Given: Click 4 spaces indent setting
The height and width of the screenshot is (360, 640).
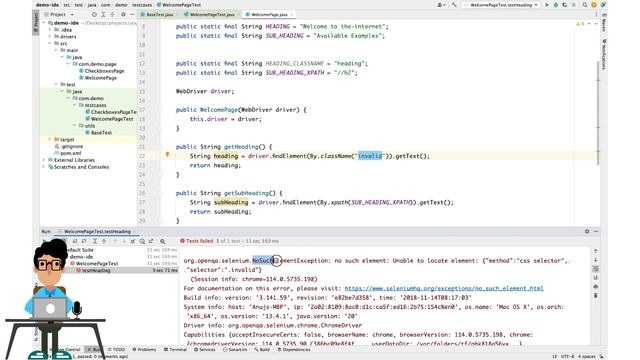Looking at the screenshot, I should click(x=587, y=356).
